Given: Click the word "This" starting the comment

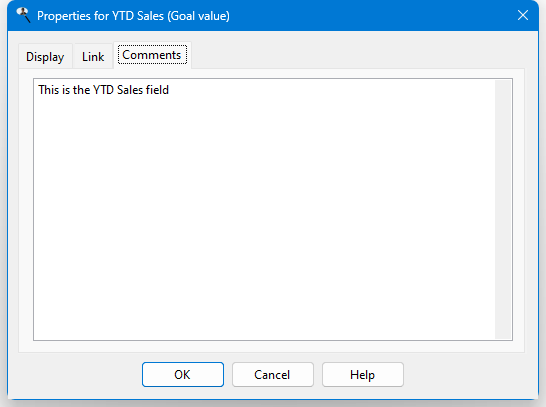Looking at the screenshot, I should (x=49, y=90).
